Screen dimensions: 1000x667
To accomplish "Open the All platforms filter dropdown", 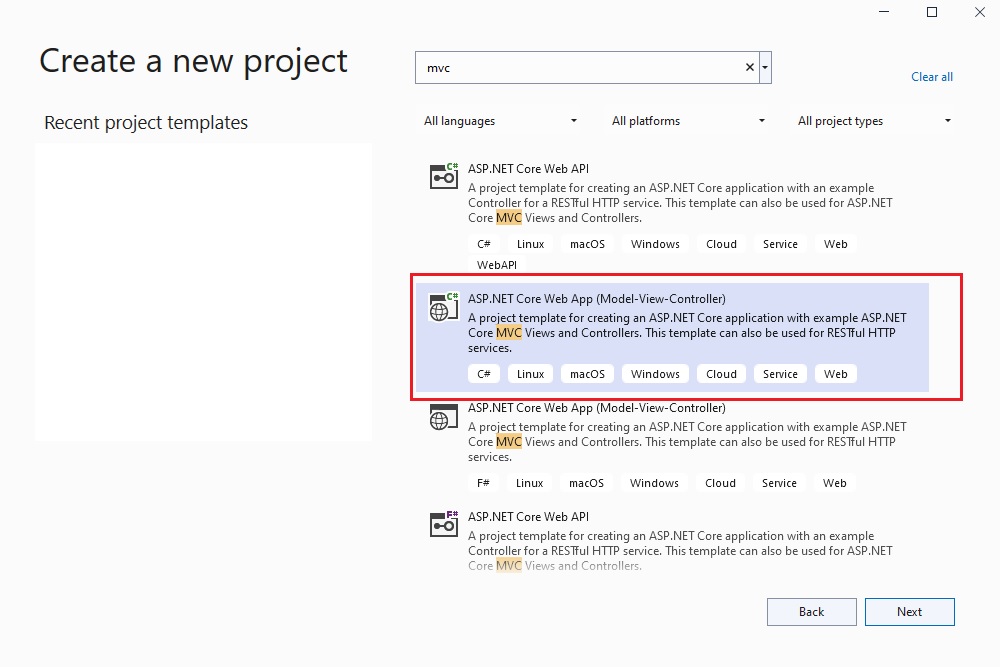I will tap(688, 121).
